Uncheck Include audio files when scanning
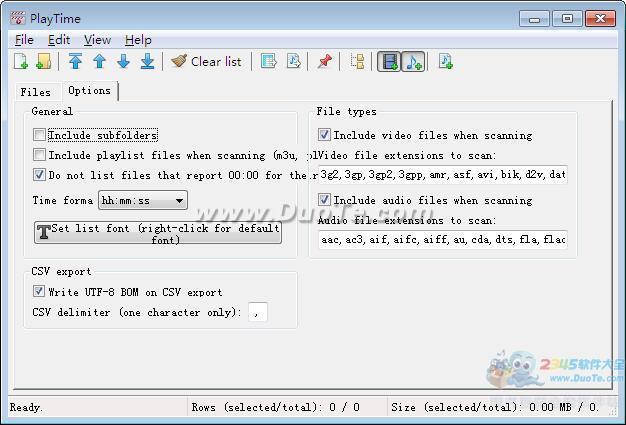Screen dimensions: 626x425 [324, 200]
